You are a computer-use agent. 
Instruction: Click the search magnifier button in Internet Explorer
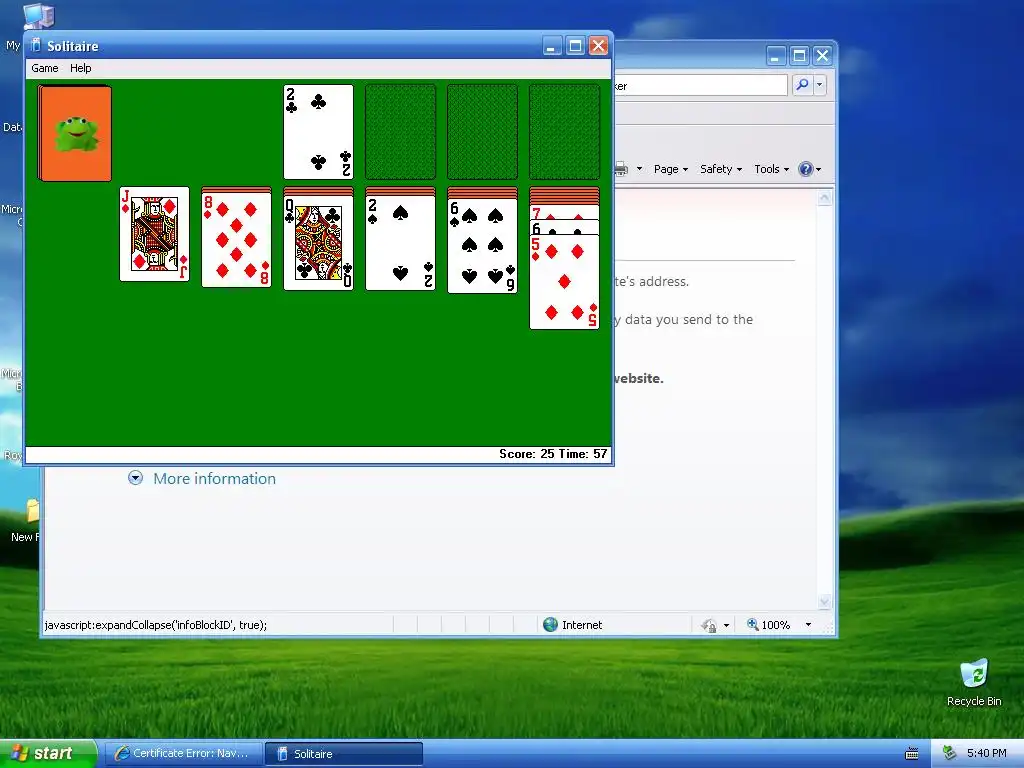click(x=802, y=85)
